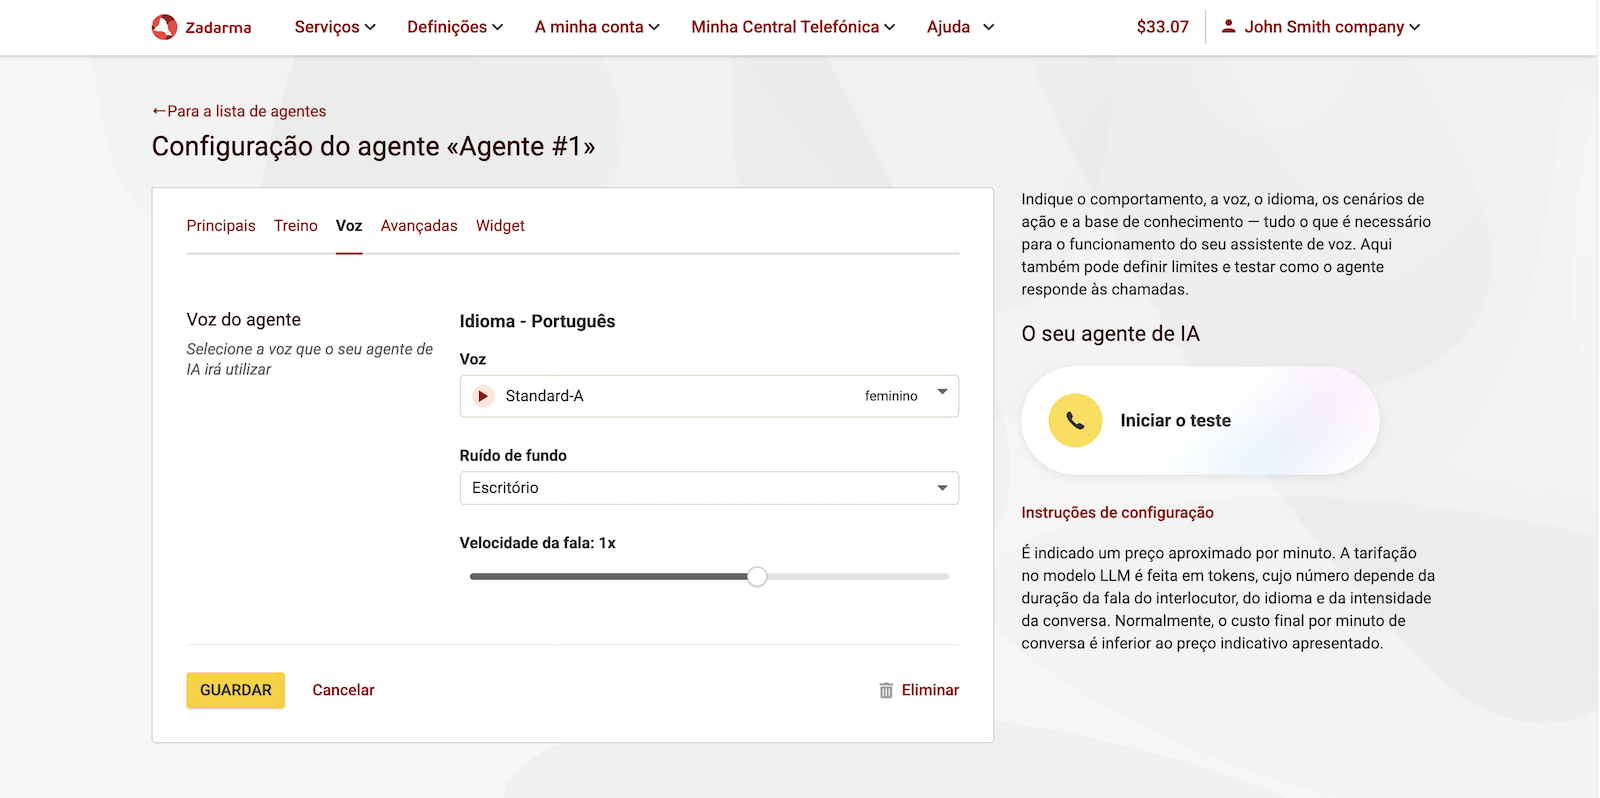Click Eliminar to delete the agent

(930, 690)
